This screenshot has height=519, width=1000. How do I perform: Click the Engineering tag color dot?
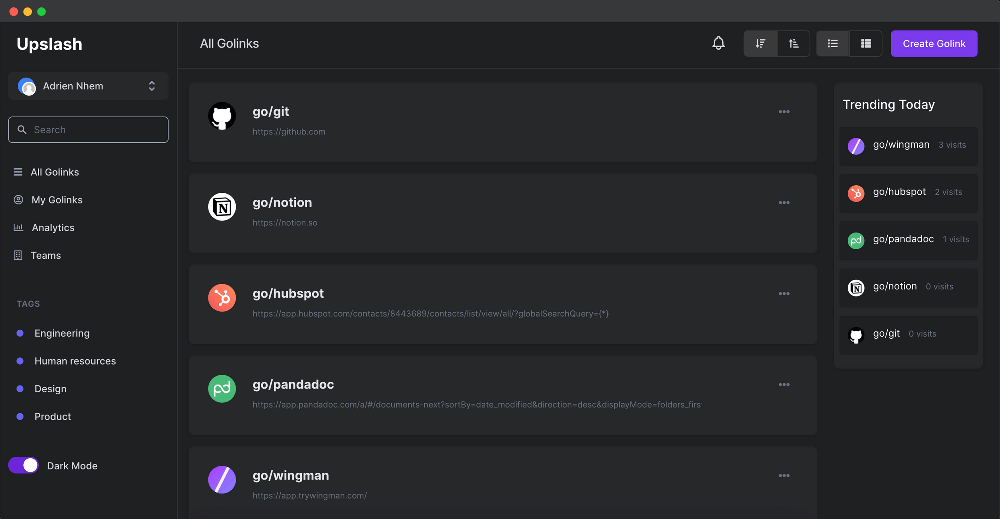[x=20, y=333]
